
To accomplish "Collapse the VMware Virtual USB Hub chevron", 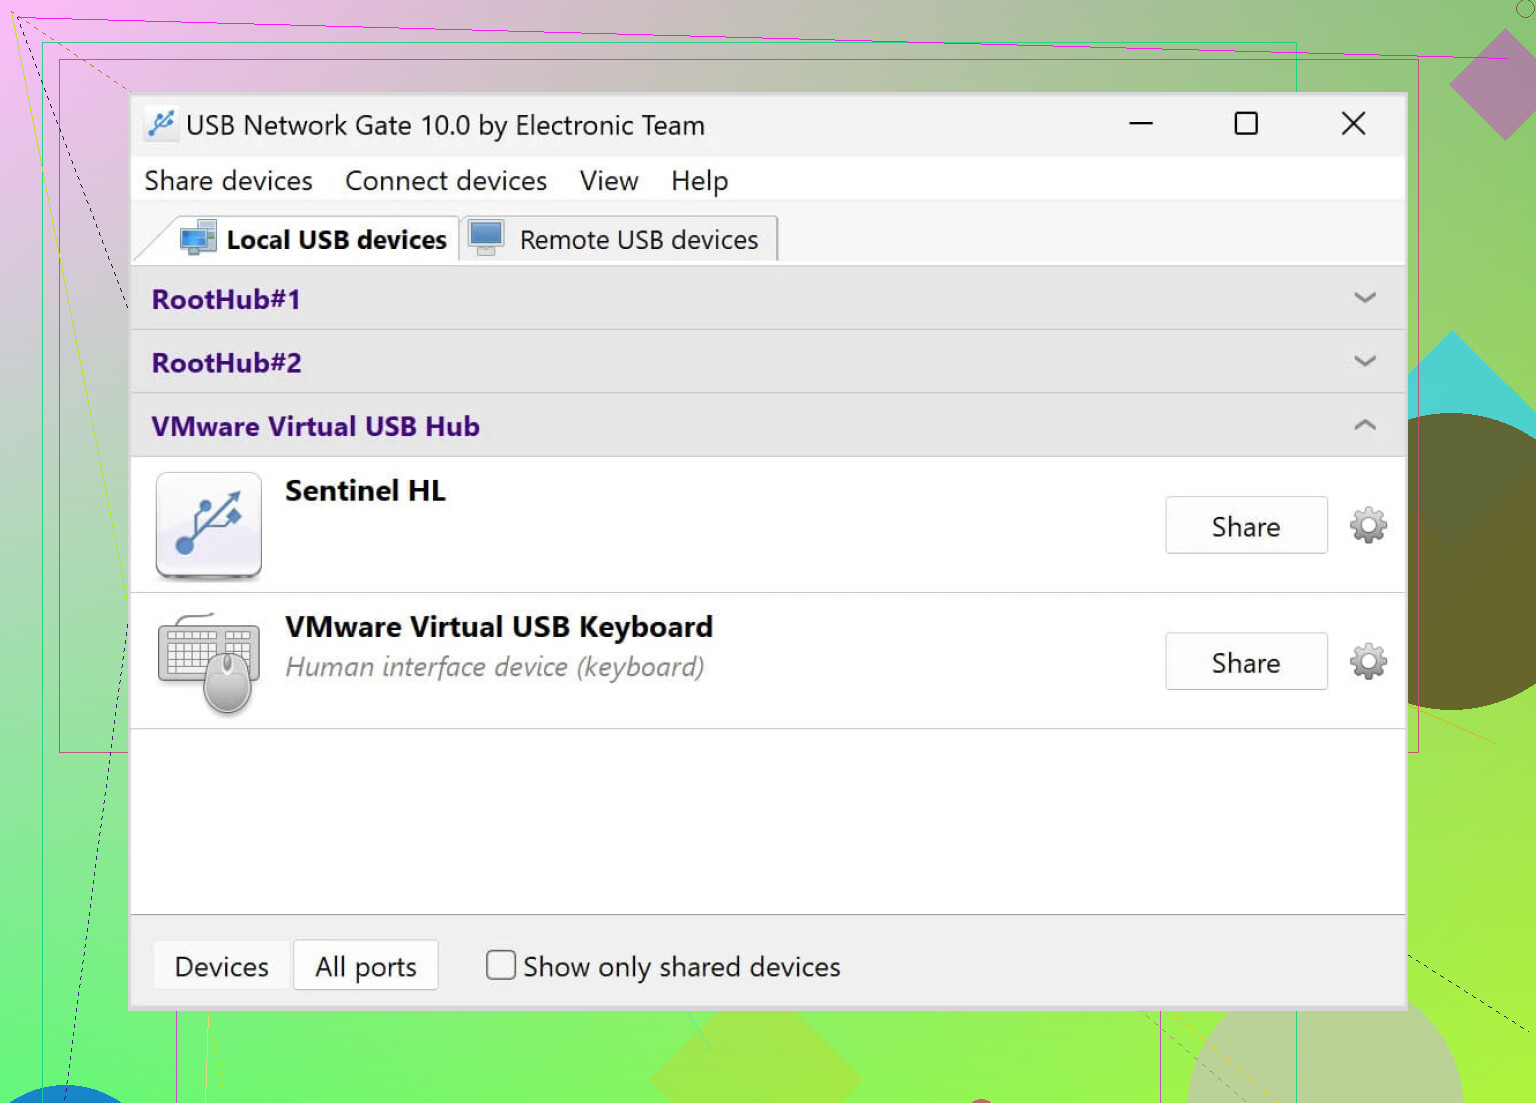I will tap(1365, 425).
